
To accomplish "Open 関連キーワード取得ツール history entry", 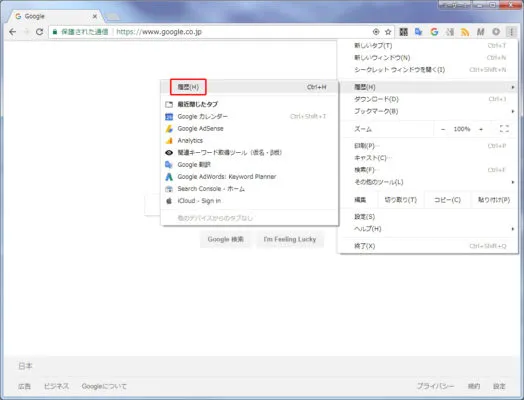I will [x=249, y=152].
